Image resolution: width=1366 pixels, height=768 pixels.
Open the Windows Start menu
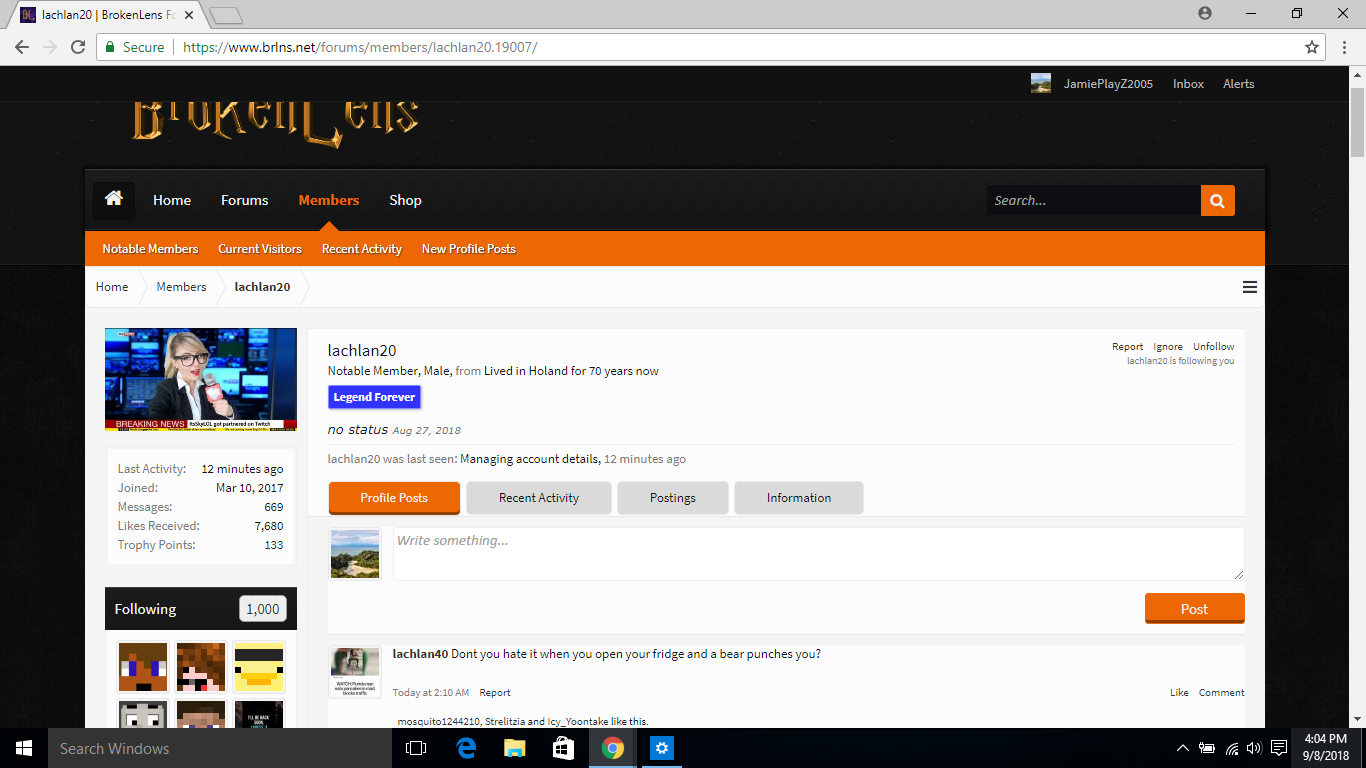coord(24,748)
